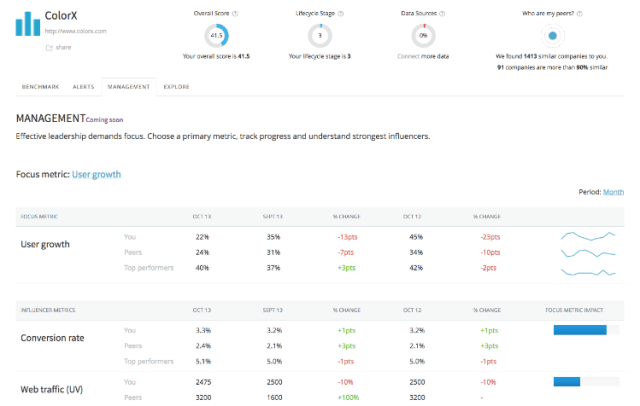Open the User growth focus metric selector

point(96,174)
